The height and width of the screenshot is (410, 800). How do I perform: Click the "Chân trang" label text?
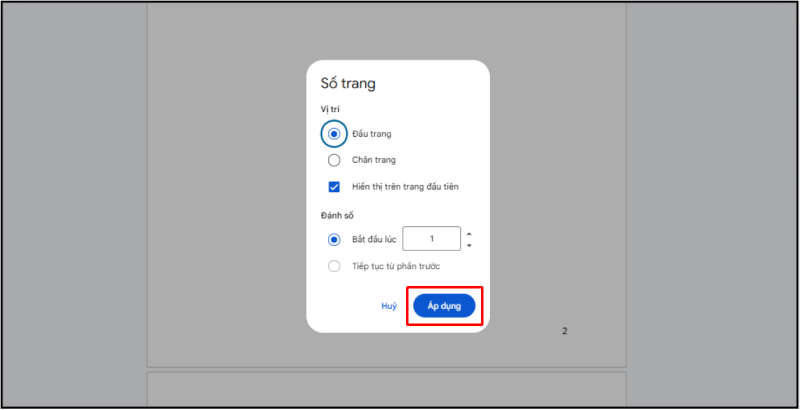pyautogui.click(x=374, y=159)
